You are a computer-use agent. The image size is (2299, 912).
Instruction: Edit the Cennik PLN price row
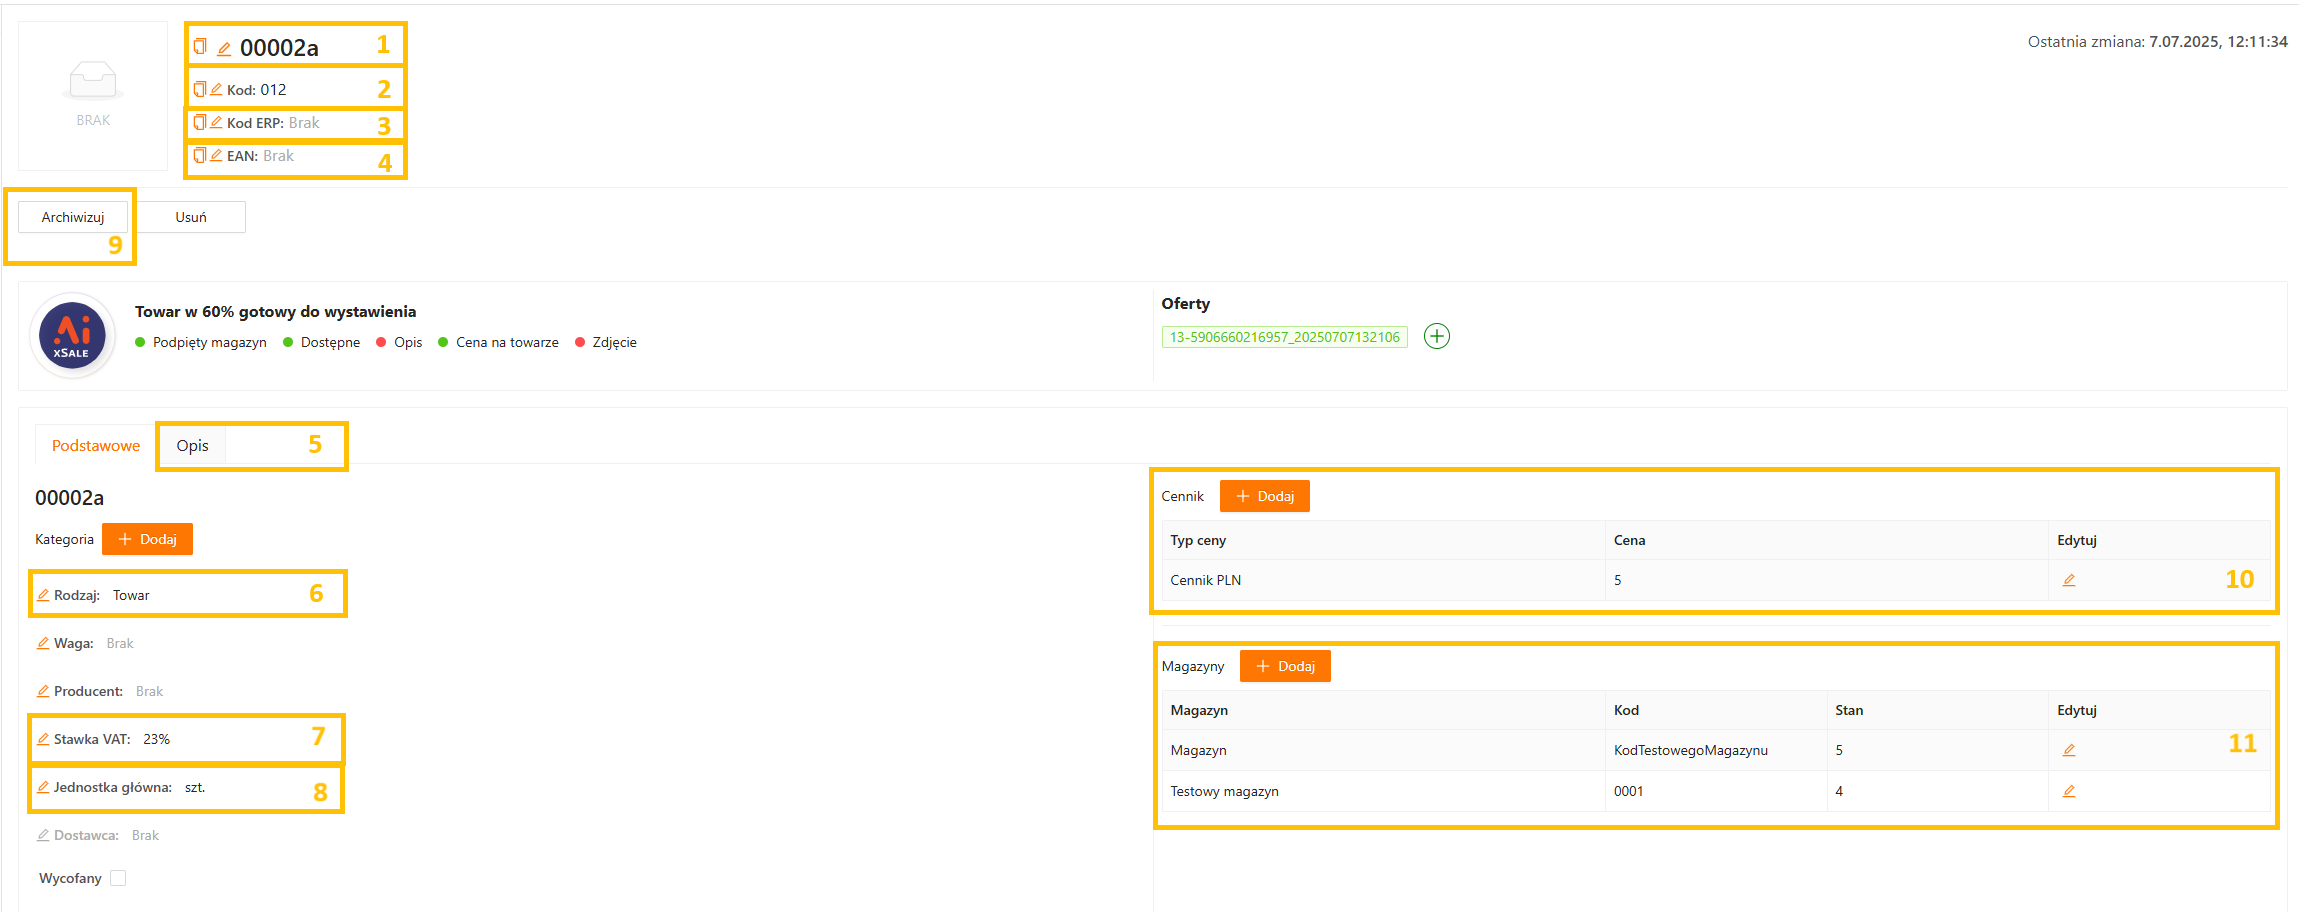[x=2069, y=580]
